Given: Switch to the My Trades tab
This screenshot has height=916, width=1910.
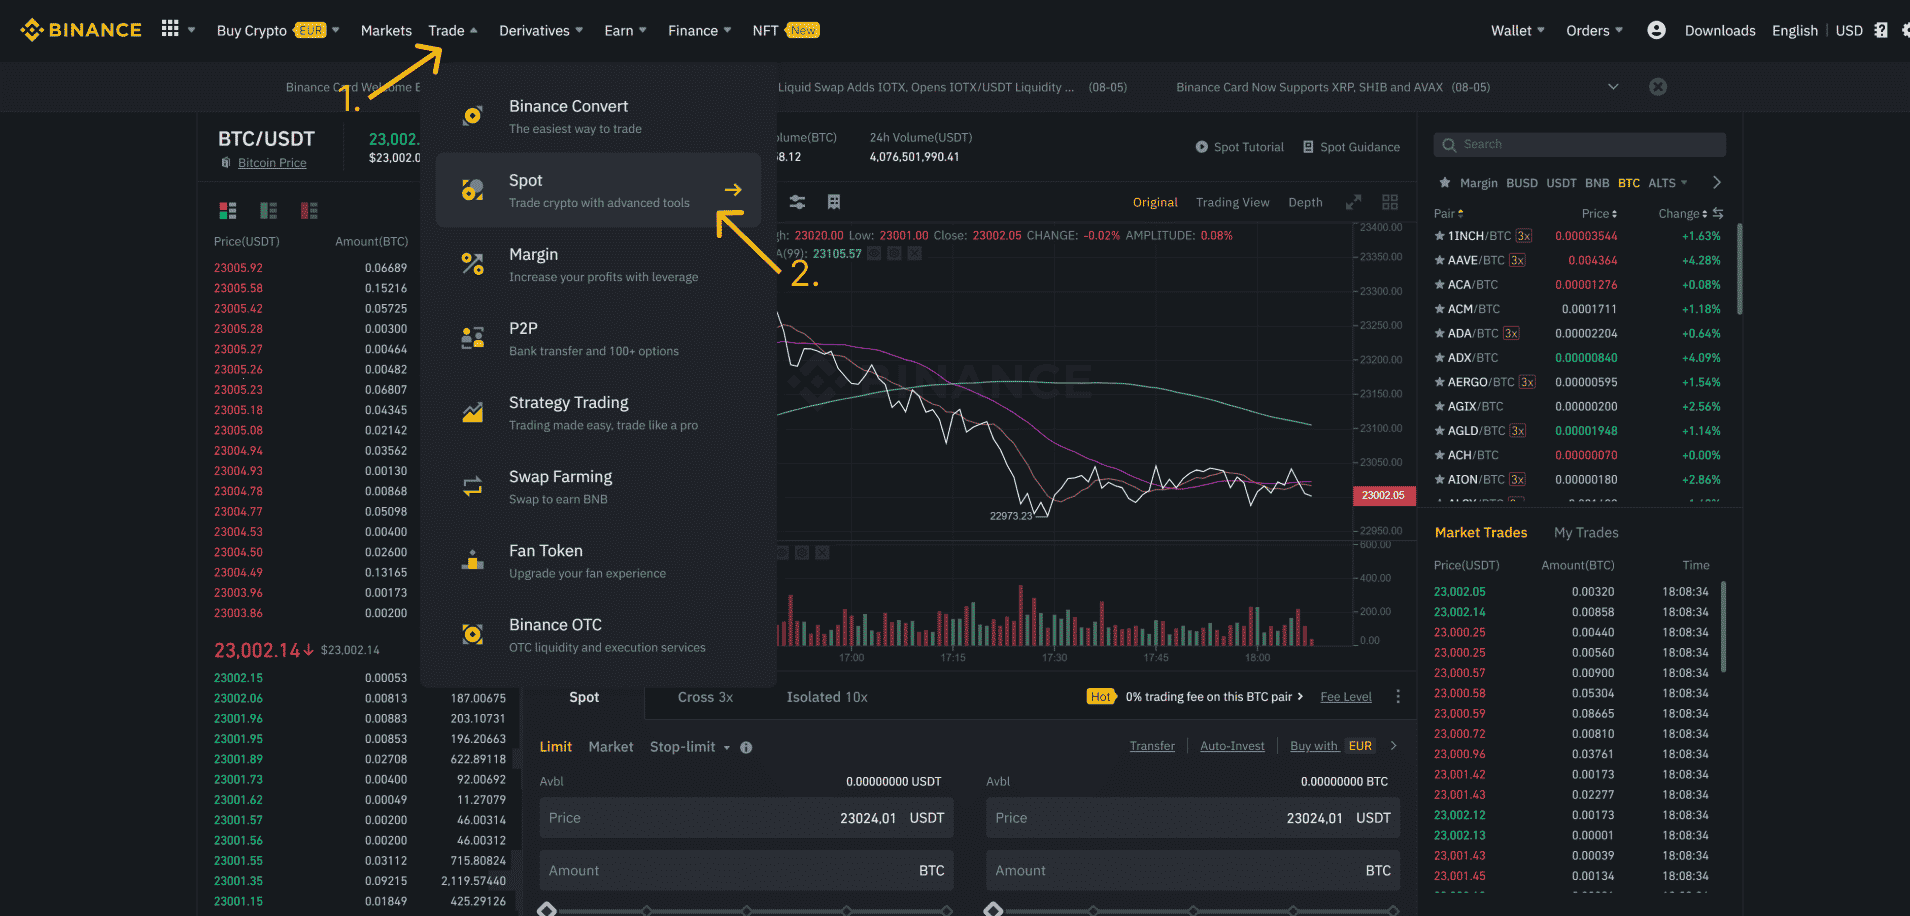Looking at the screenshot, I should coord(1585,533).
